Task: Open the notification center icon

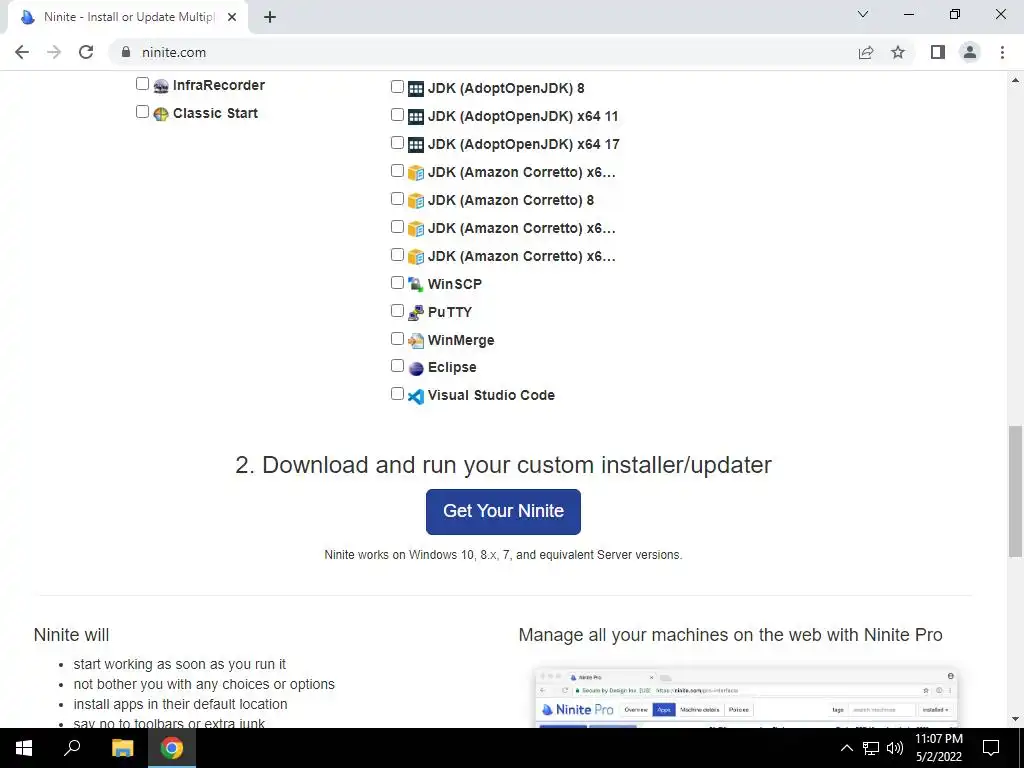Action: click(991, 748)
